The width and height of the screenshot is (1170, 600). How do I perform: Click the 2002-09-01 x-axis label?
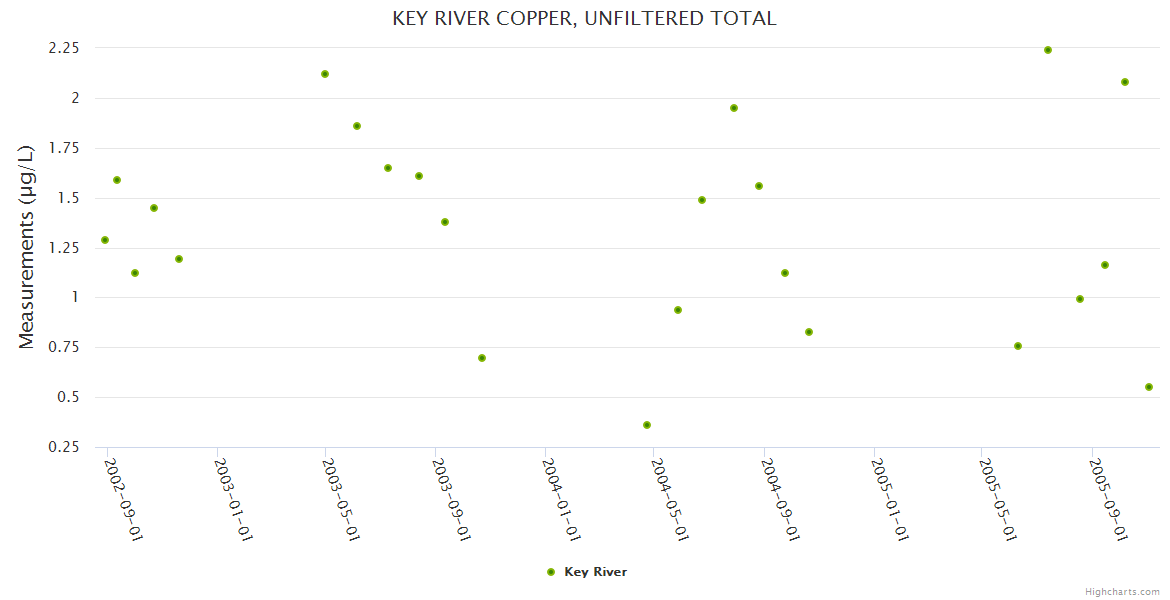pyautogui.click(x=125, y=498)
